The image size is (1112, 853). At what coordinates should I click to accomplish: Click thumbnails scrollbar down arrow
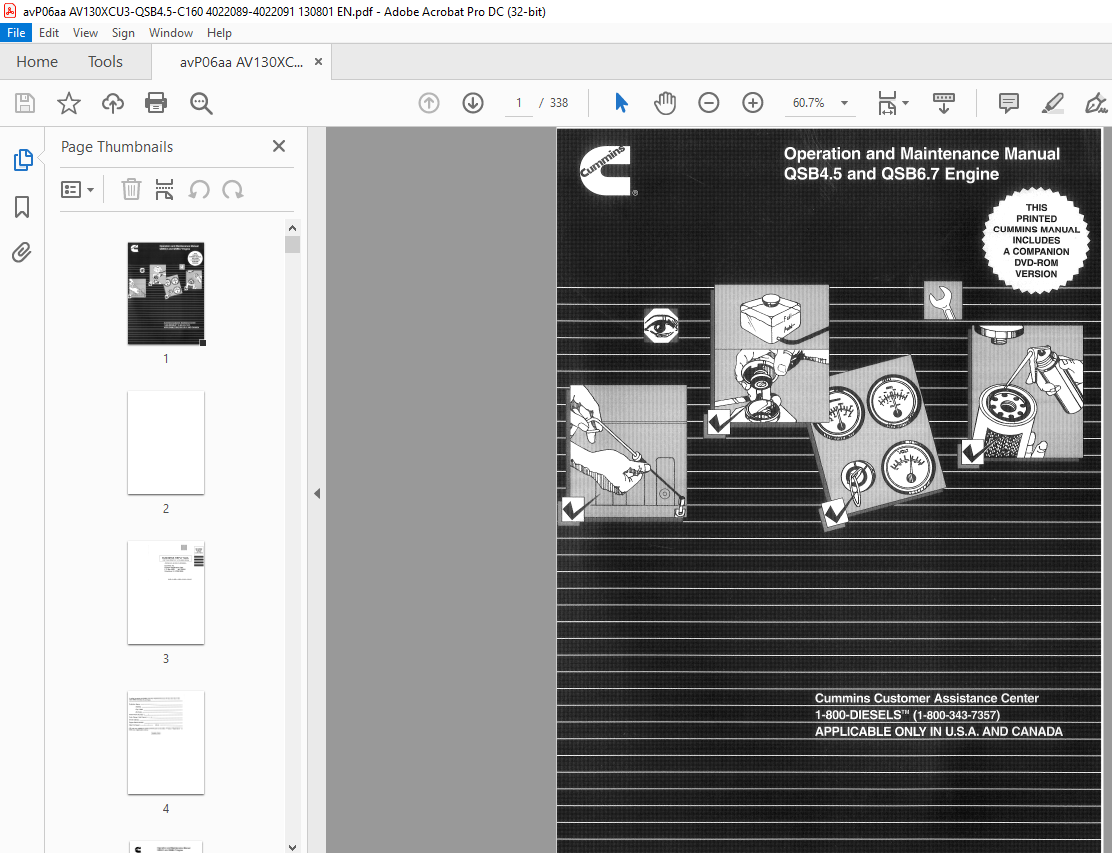pyautogui.click(x=292, y=847)
